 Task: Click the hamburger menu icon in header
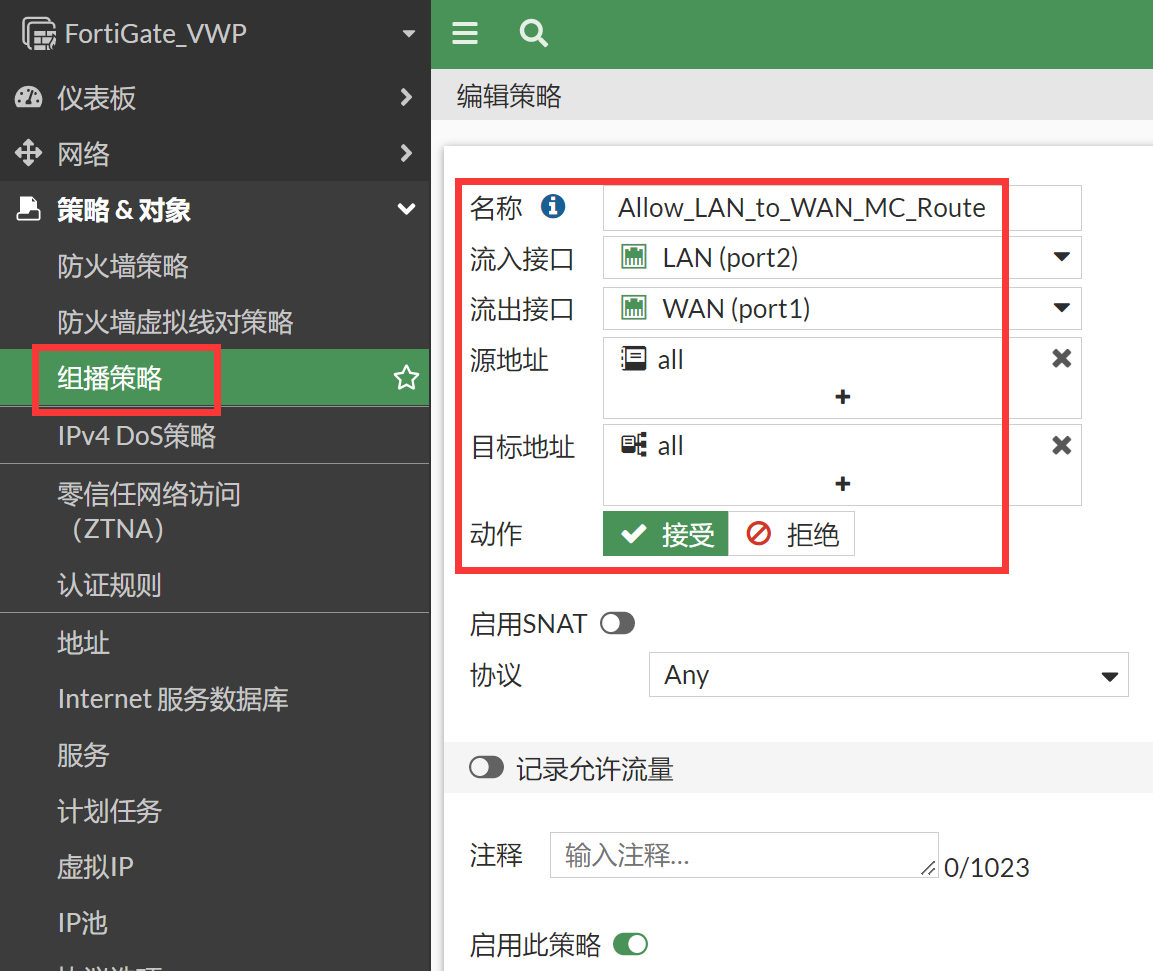pyautogui.click(x=465, y=34)
